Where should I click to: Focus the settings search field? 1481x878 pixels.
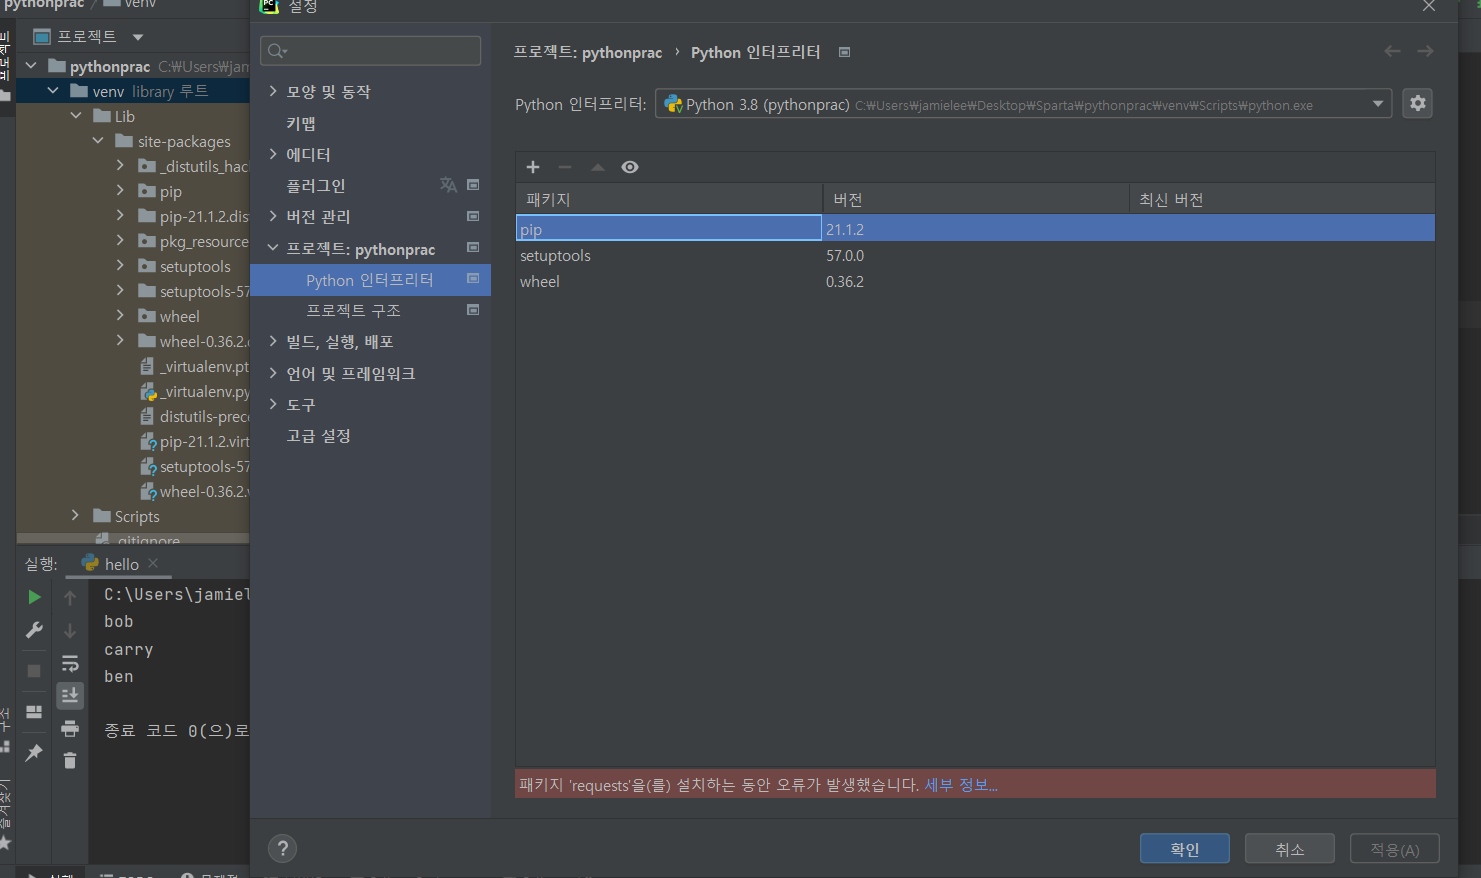coord(370,51)
